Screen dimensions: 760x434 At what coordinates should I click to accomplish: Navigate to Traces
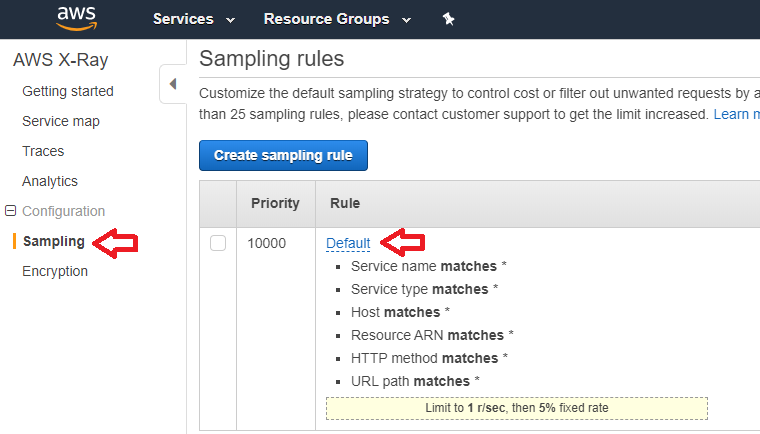pyautogui.click(x=43, y=151)
